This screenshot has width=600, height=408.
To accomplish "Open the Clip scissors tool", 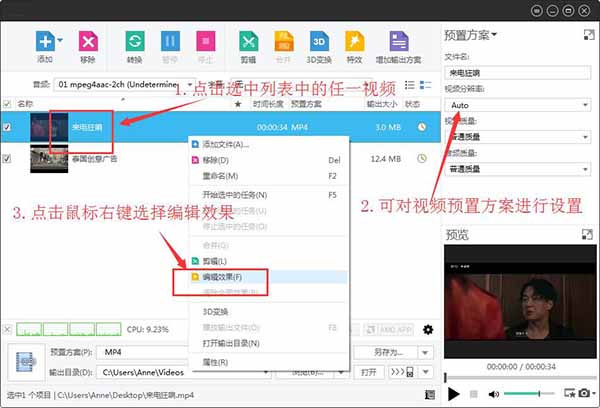I will click(248, 41).
